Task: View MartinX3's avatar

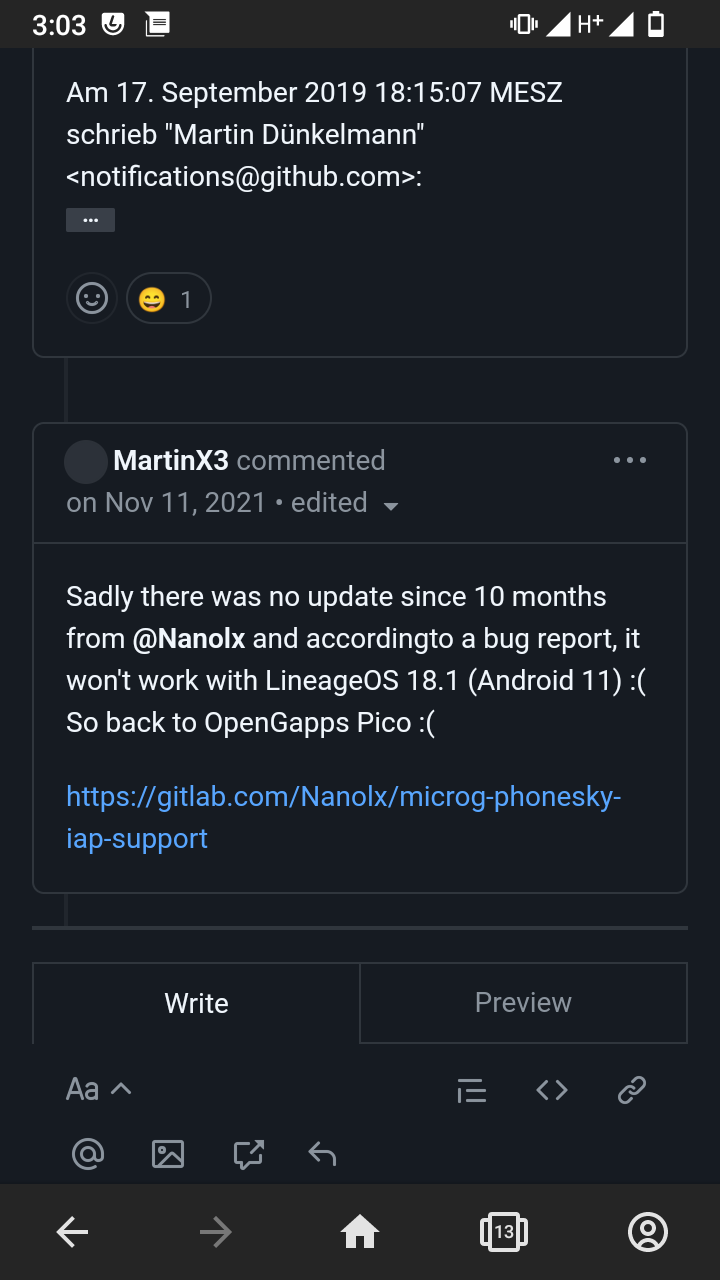Action: (x=85, y=461)
